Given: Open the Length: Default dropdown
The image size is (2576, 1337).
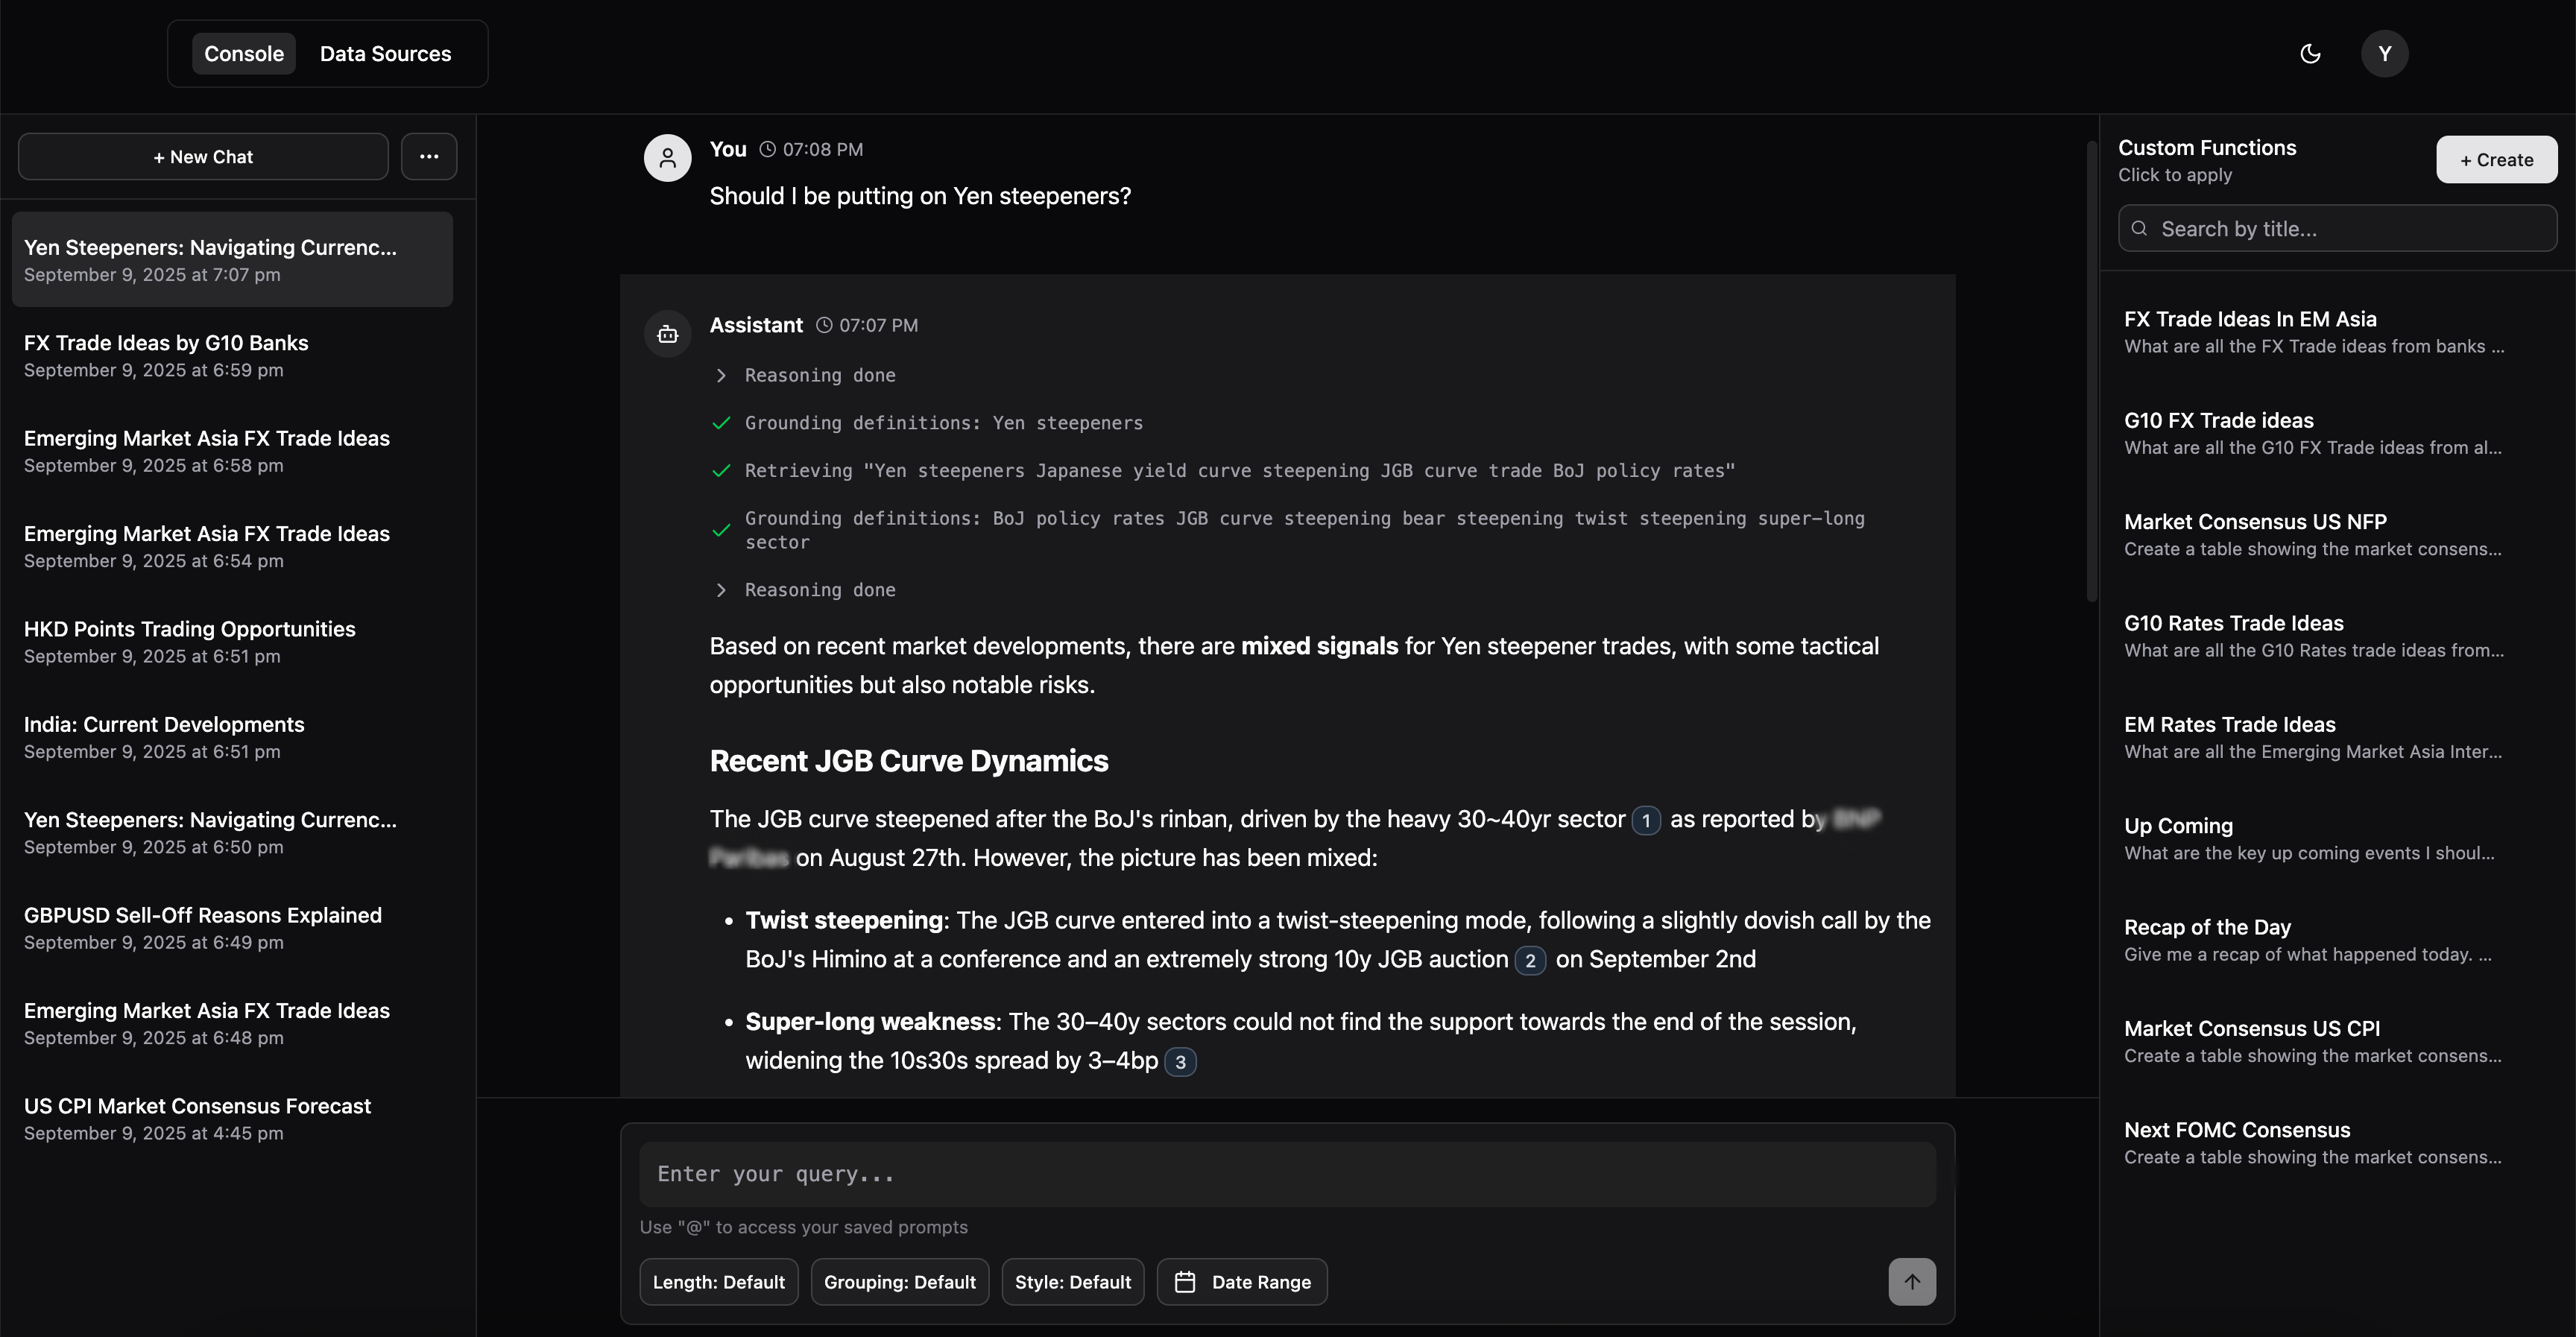Looking at the screenshot, I should (x=718, y=1281).
